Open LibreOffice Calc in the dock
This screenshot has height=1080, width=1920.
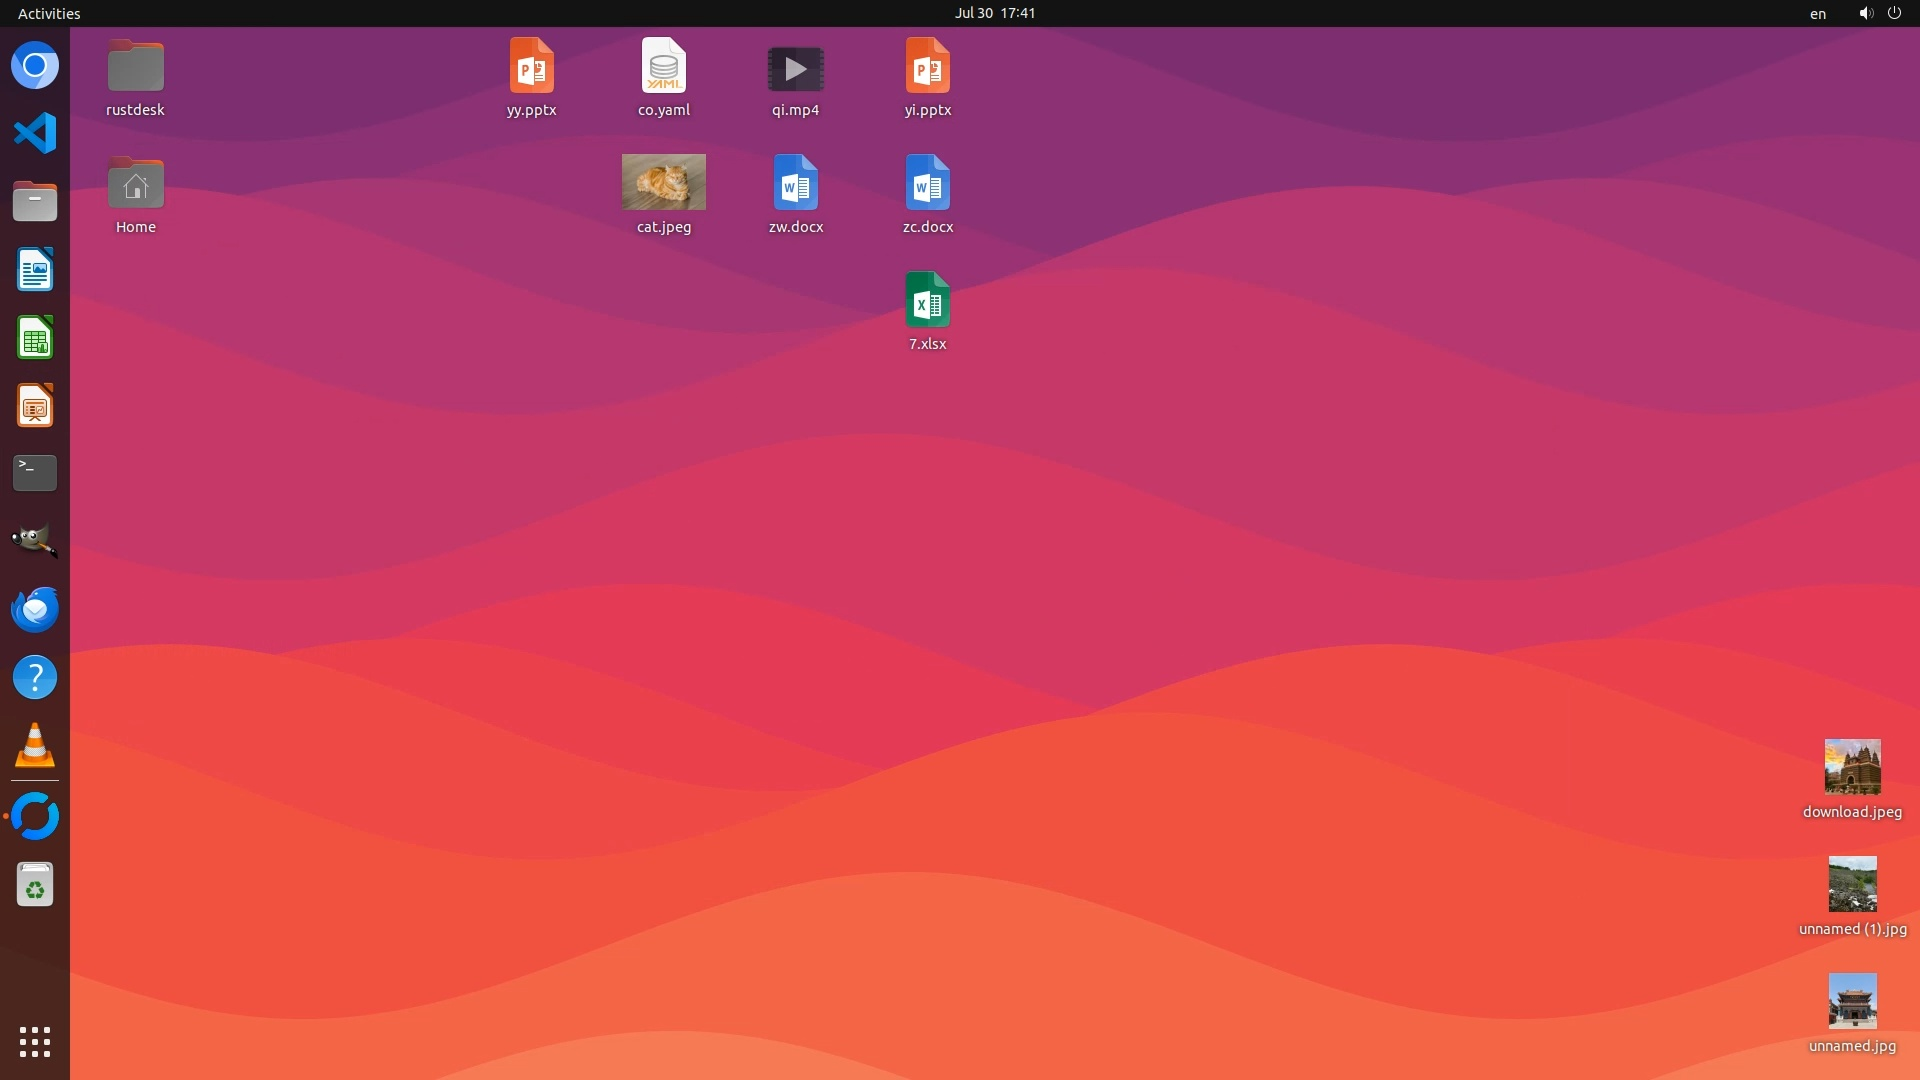click(35, 338)
